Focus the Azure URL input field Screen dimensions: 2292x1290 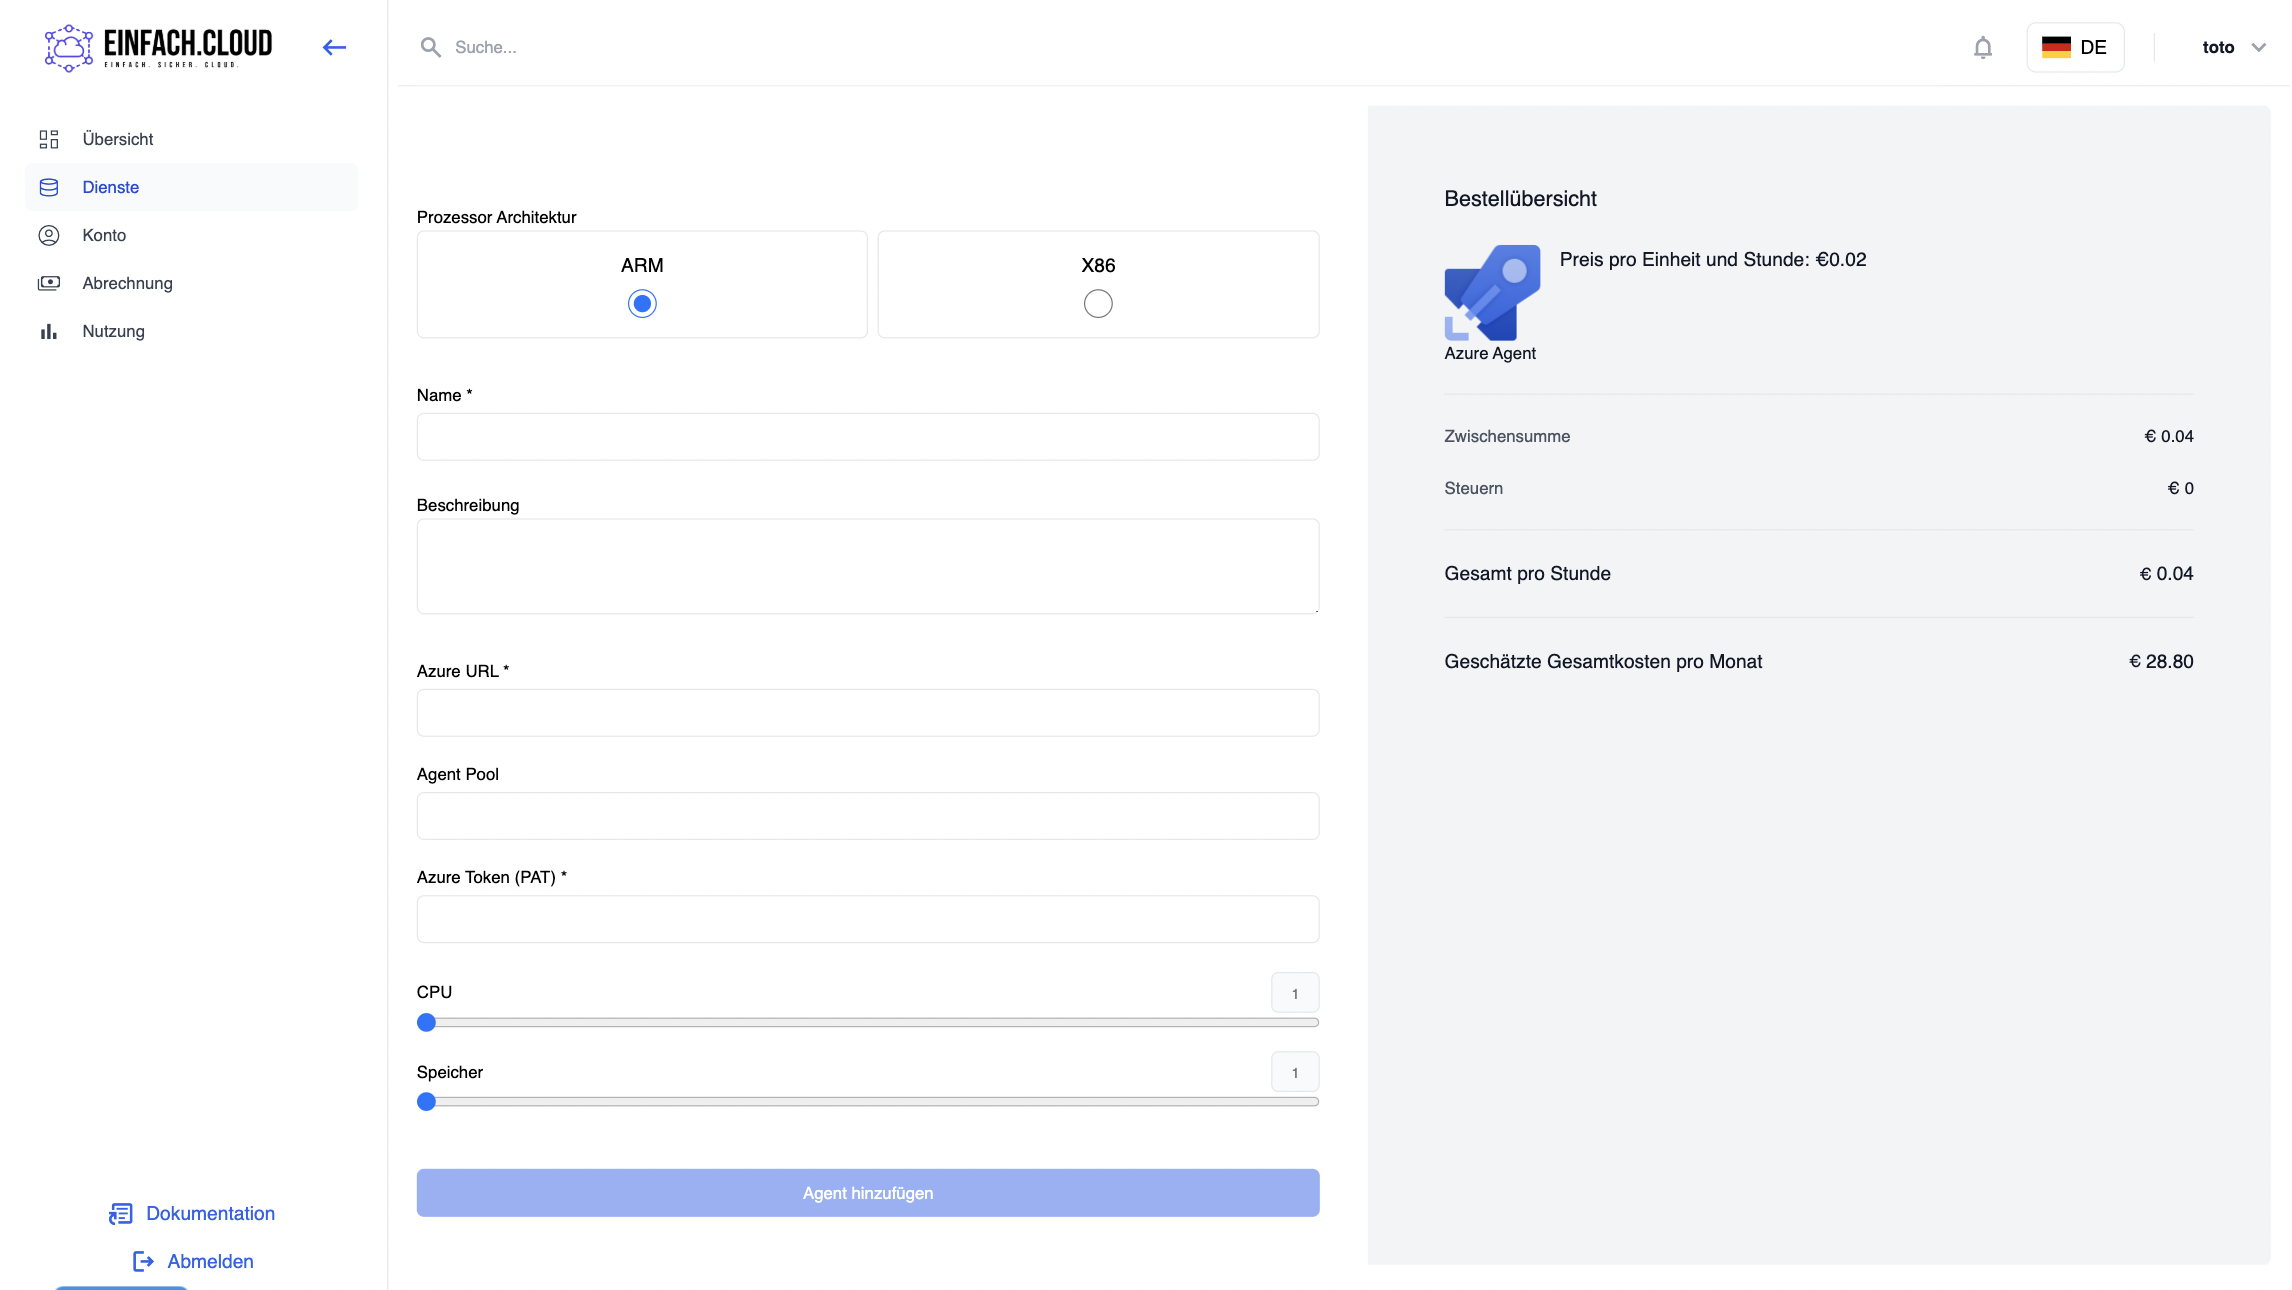pos(867,712)
